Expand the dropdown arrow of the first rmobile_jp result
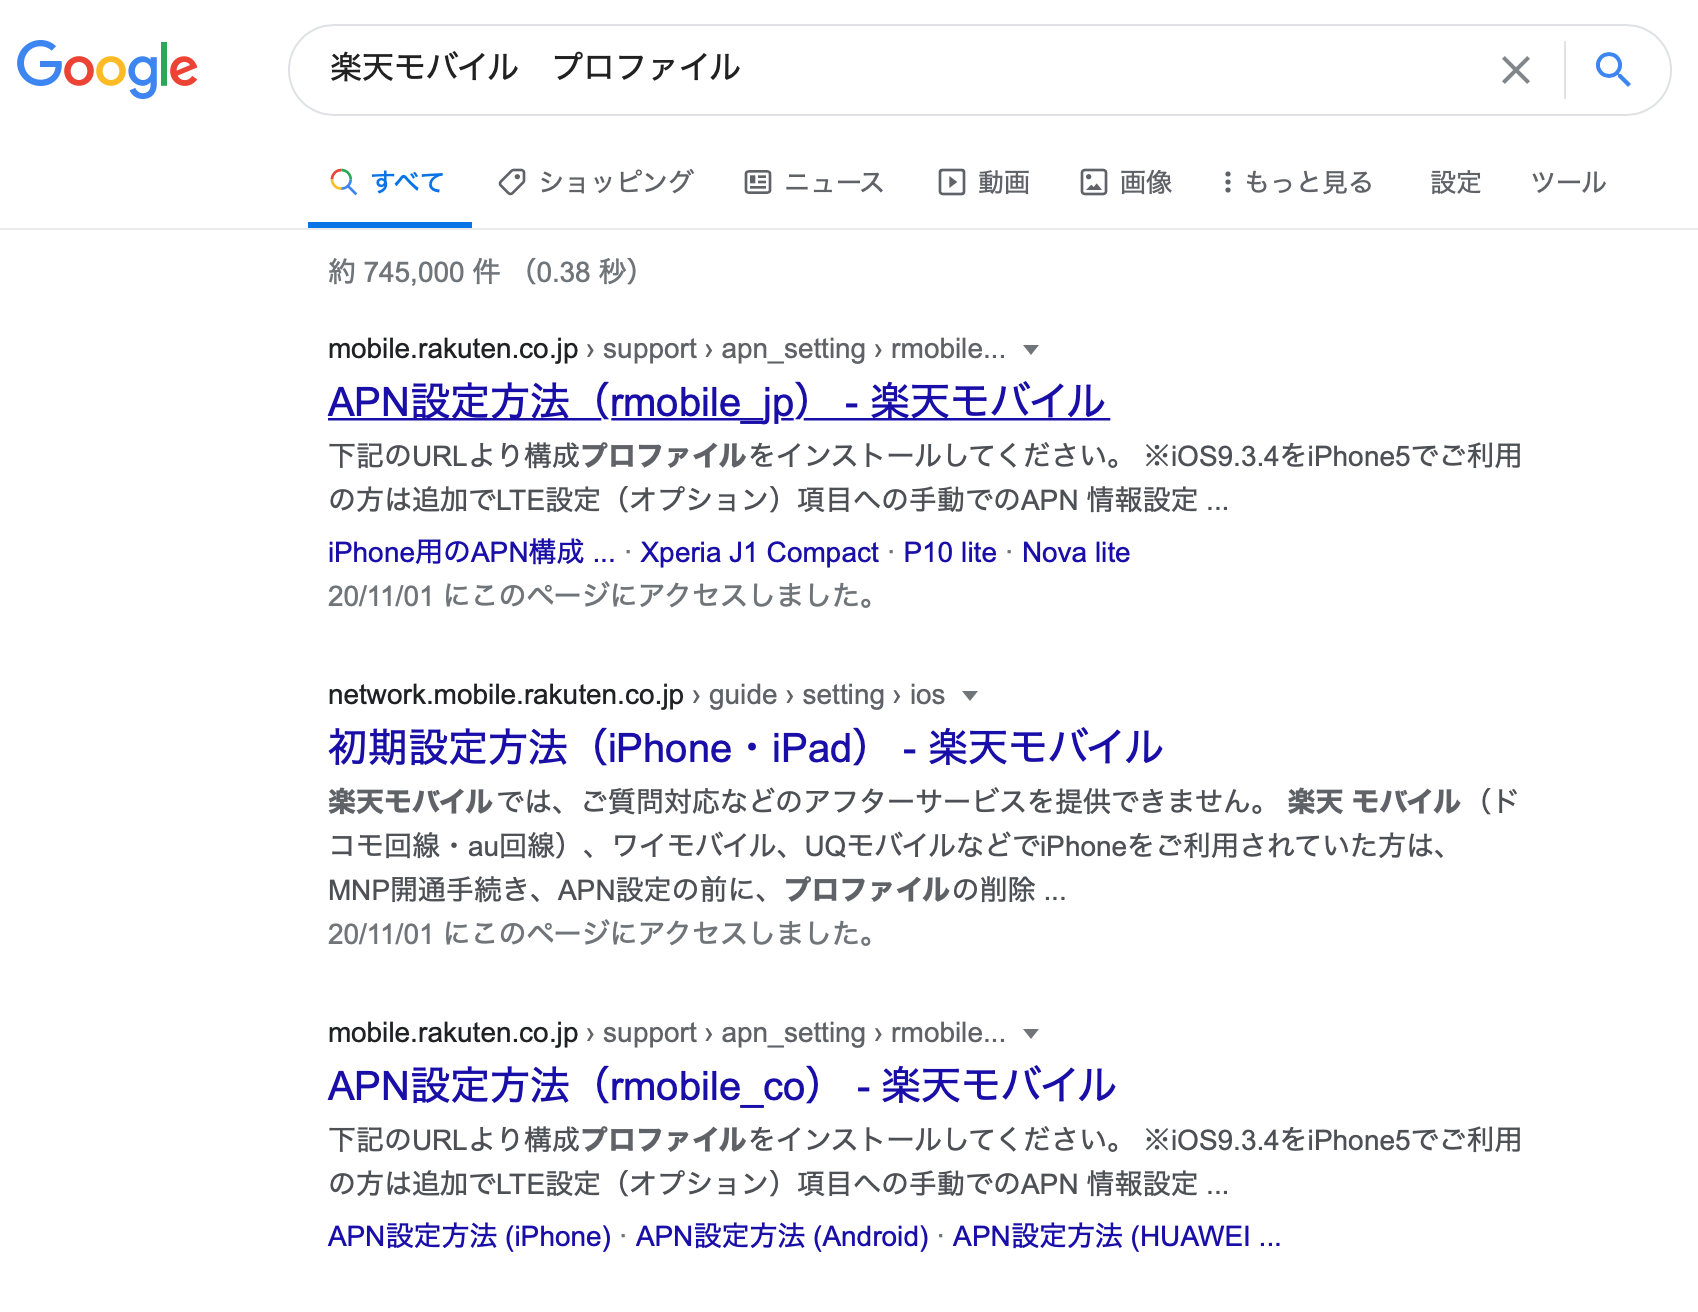1698x1312 pixels. [x=1031, y=350]
